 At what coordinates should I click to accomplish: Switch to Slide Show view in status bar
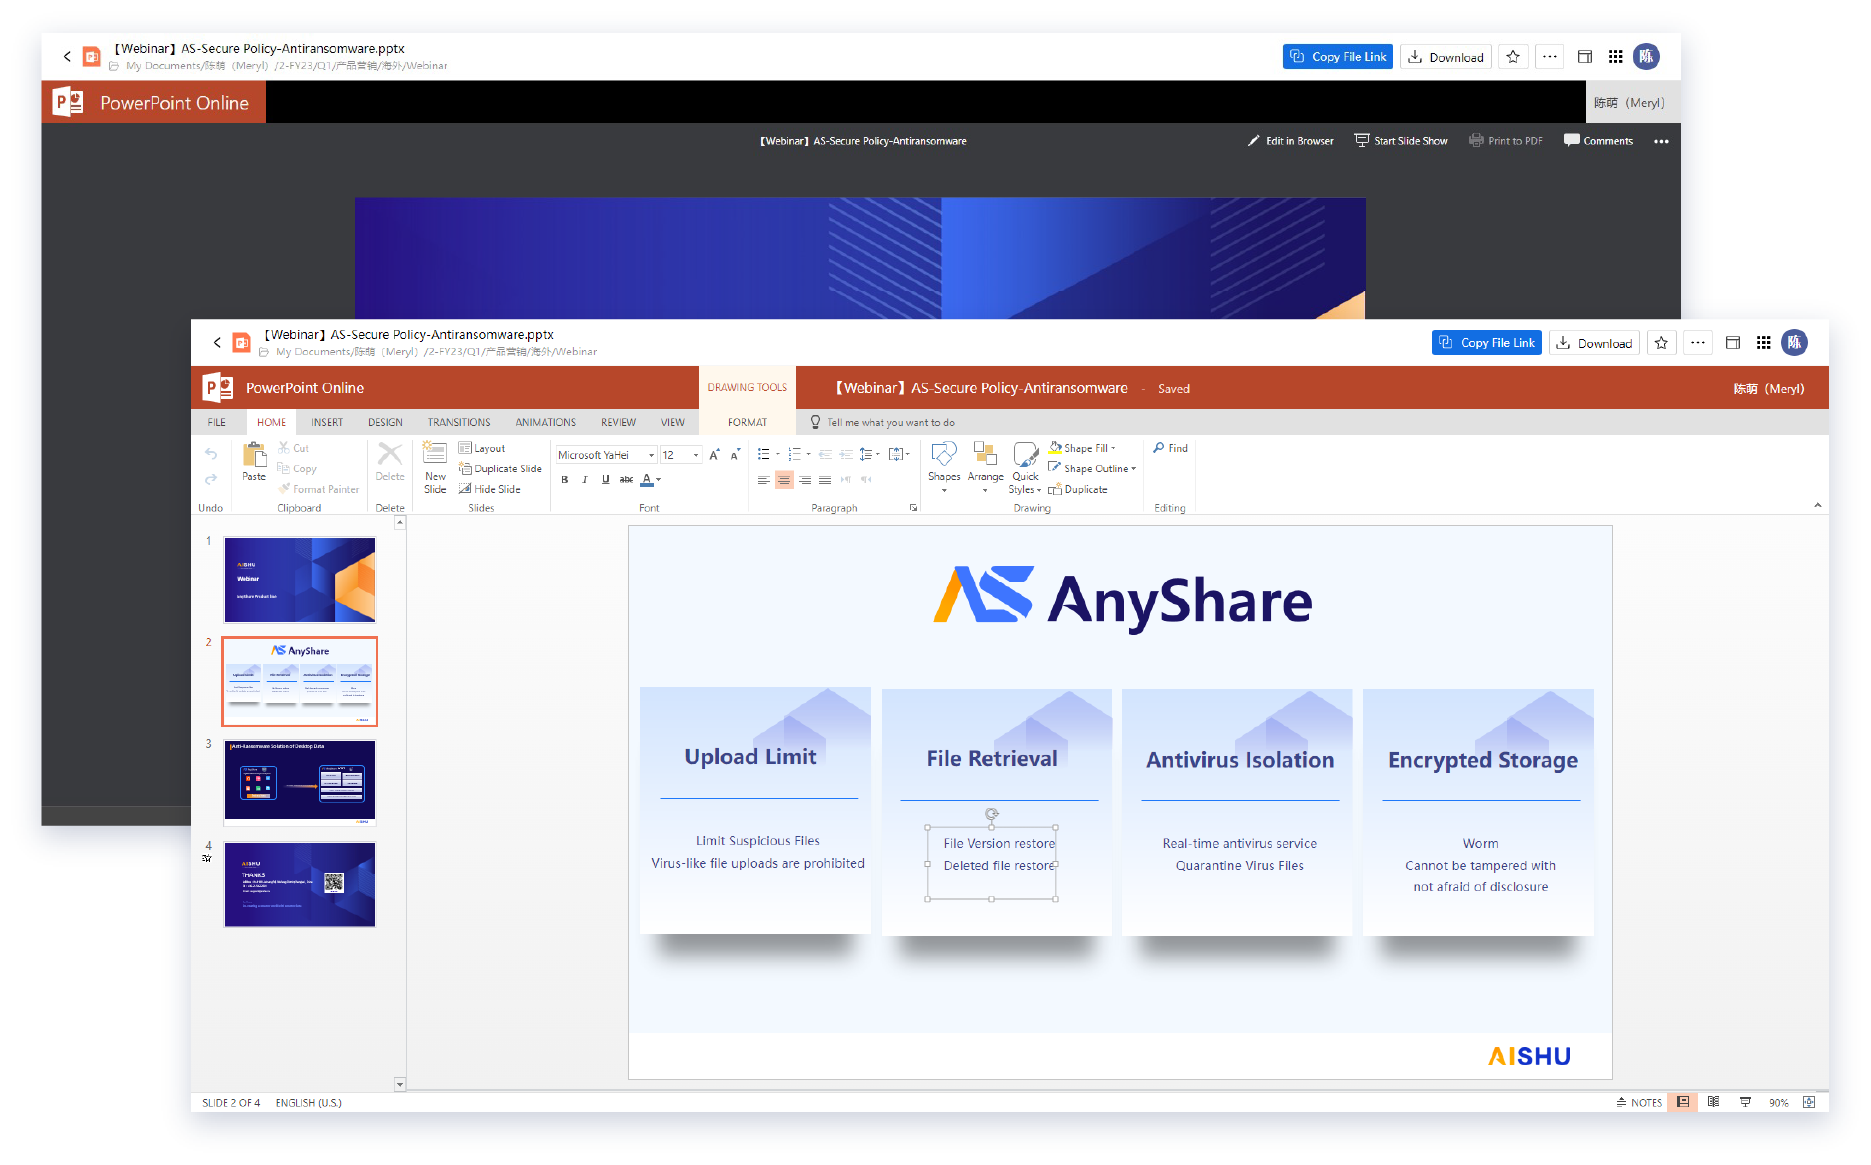tap(1745, 1102)
